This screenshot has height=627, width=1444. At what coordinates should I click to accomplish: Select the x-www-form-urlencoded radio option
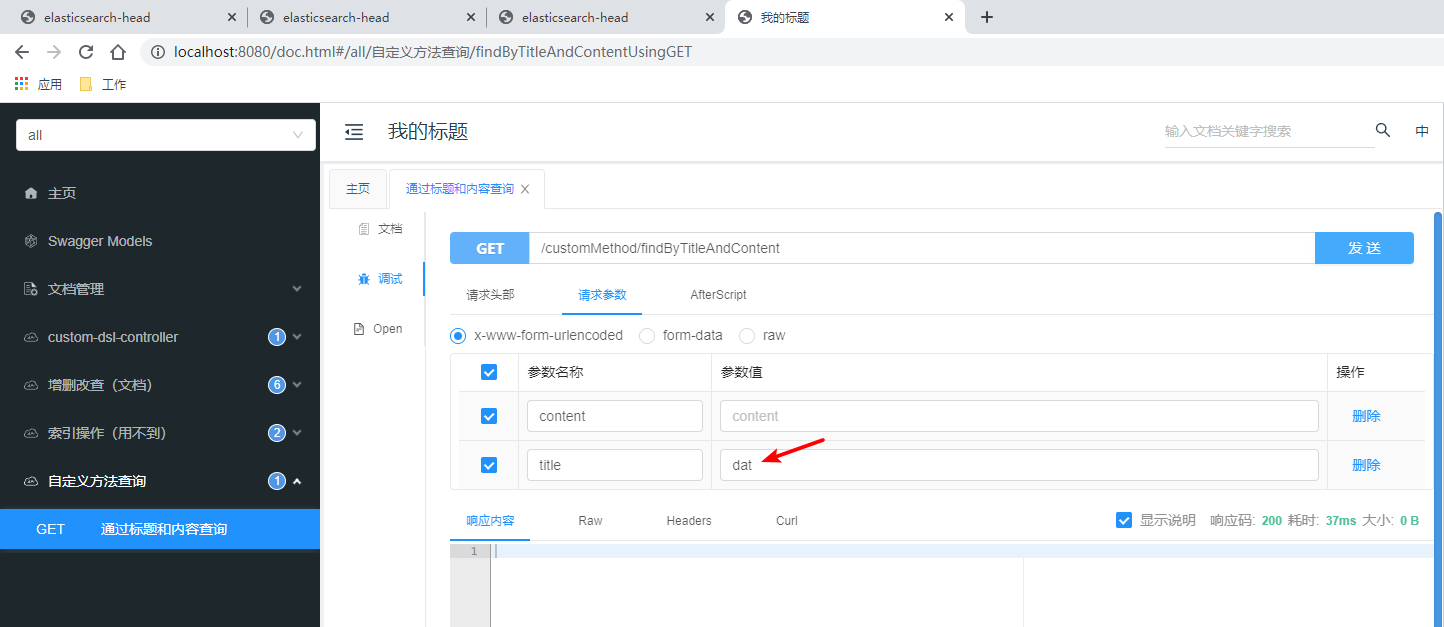(458, 335)
